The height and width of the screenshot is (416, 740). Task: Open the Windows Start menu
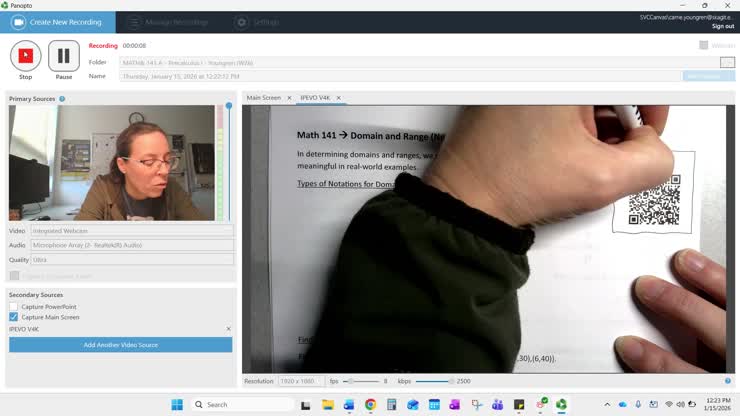177,405
